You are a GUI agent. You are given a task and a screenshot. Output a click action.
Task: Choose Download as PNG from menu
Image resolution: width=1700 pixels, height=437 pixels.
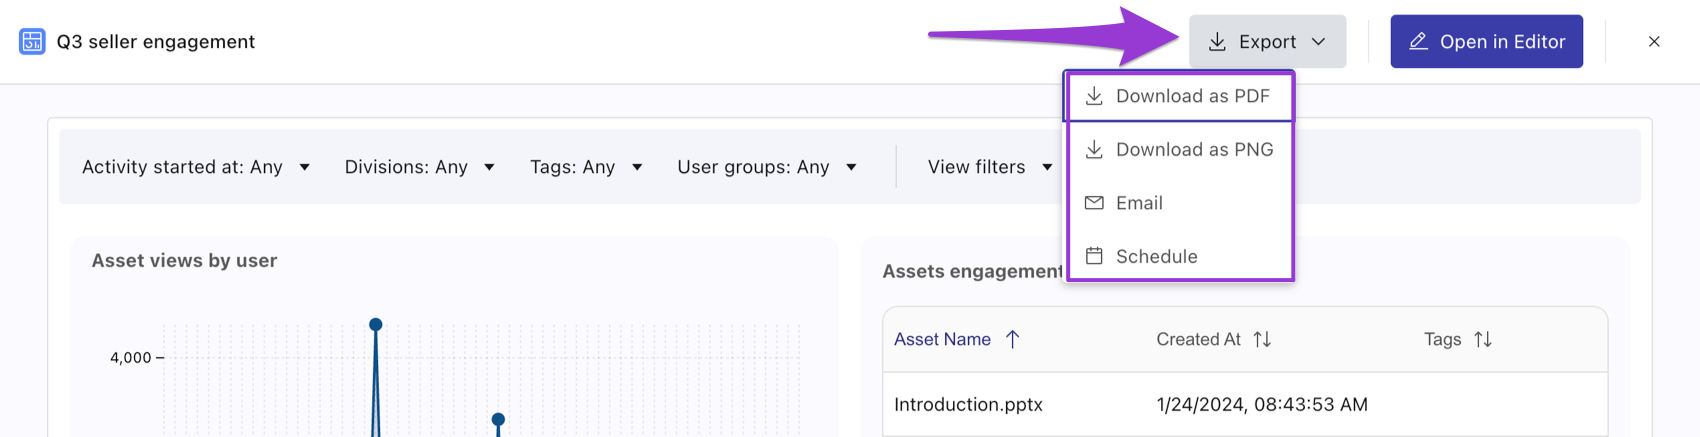pyautogui.click(x=1180, y=149)
